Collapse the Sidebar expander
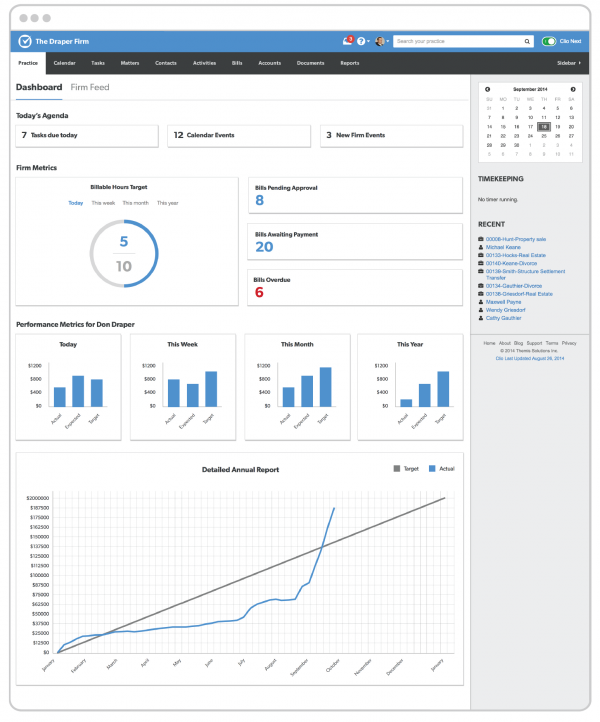 pyautogui.click(x=569, y=63)
